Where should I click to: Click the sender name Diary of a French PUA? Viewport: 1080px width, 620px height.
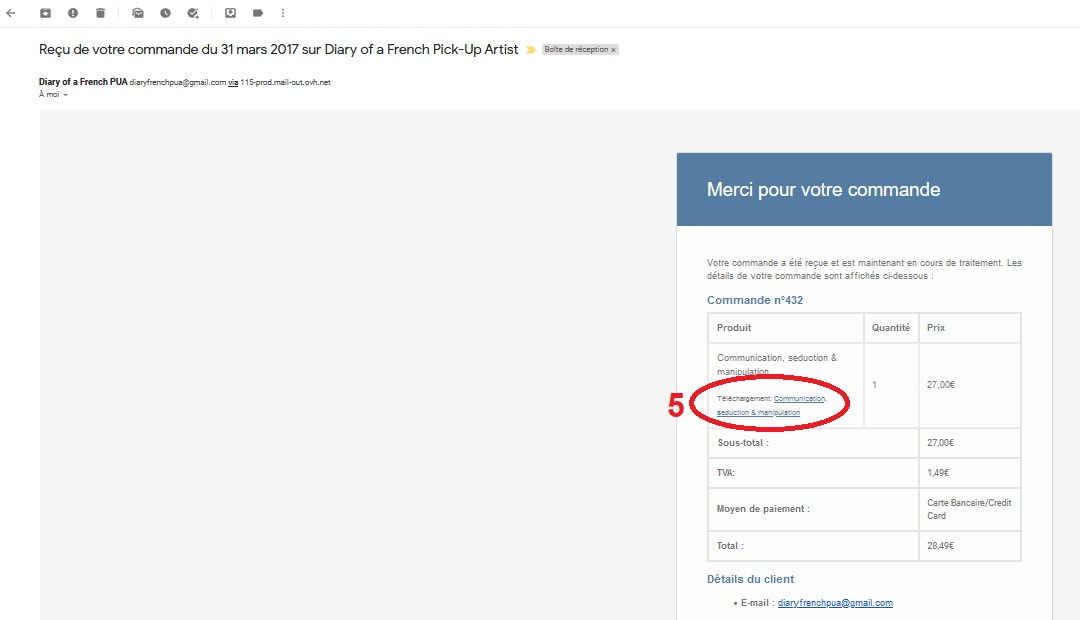83,82
